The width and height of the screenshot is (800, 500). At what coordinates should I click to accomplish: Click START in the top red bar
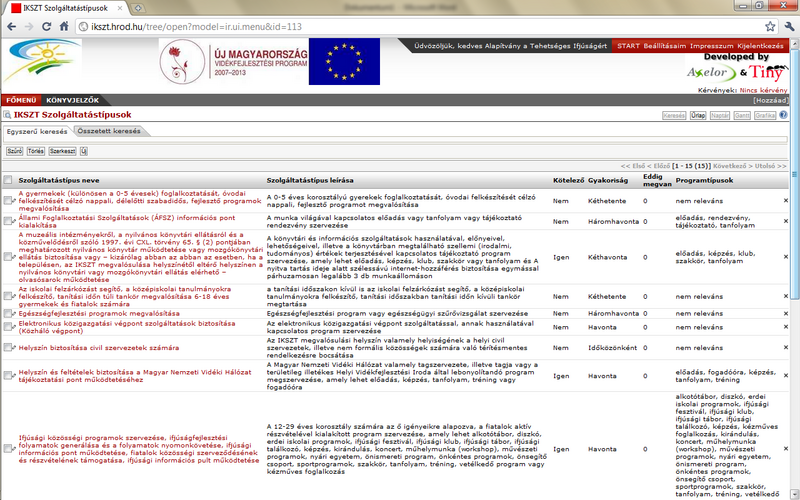point(628,46)
